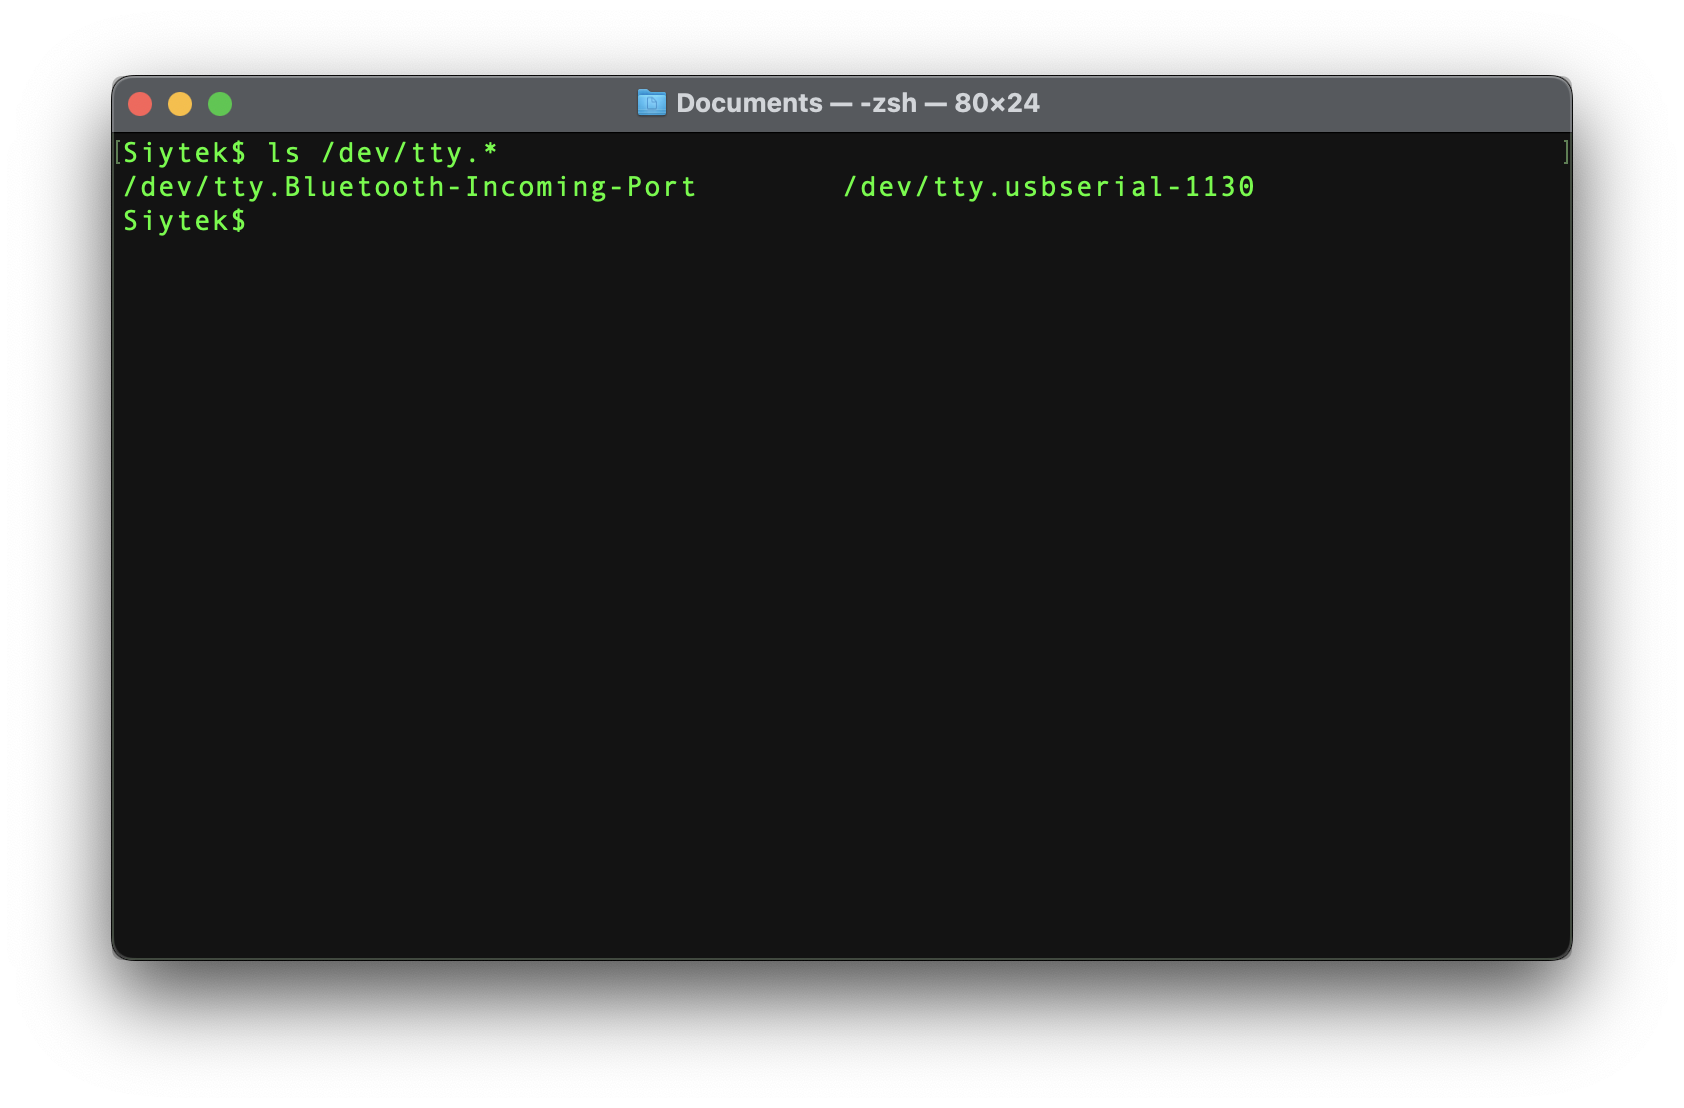
Task: Click empty title bar space right of title
Action: coord(1300,103)
